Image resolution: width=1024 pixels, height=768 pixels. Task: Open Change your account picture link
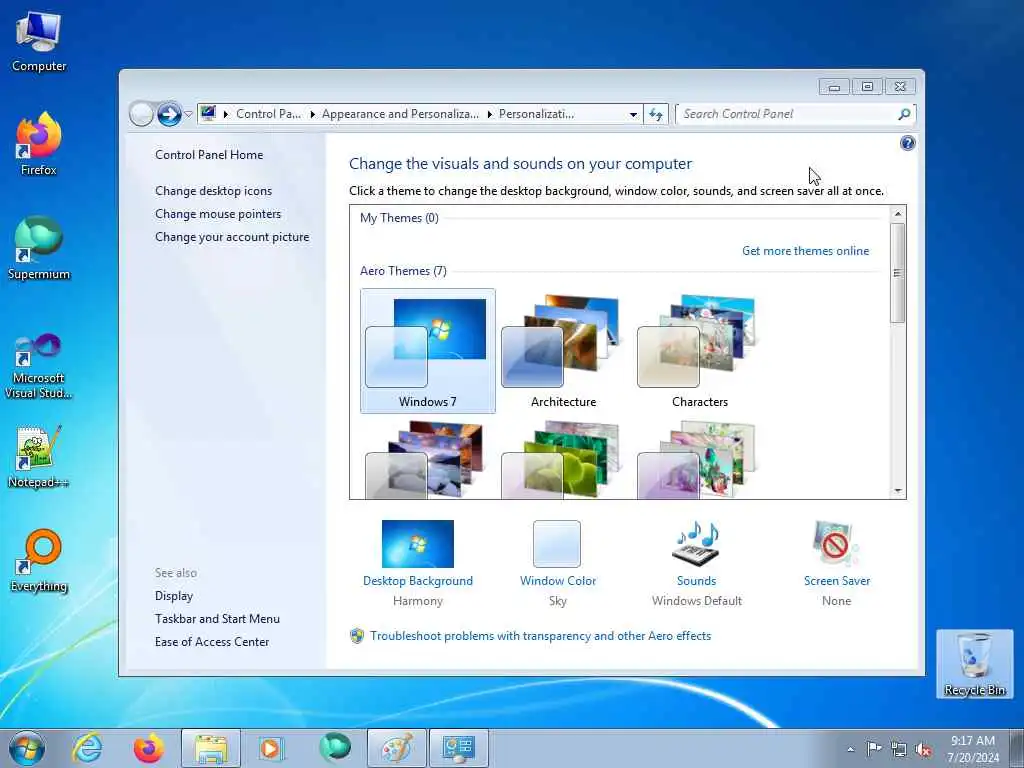pyautogui.click(x=232, y=237)
